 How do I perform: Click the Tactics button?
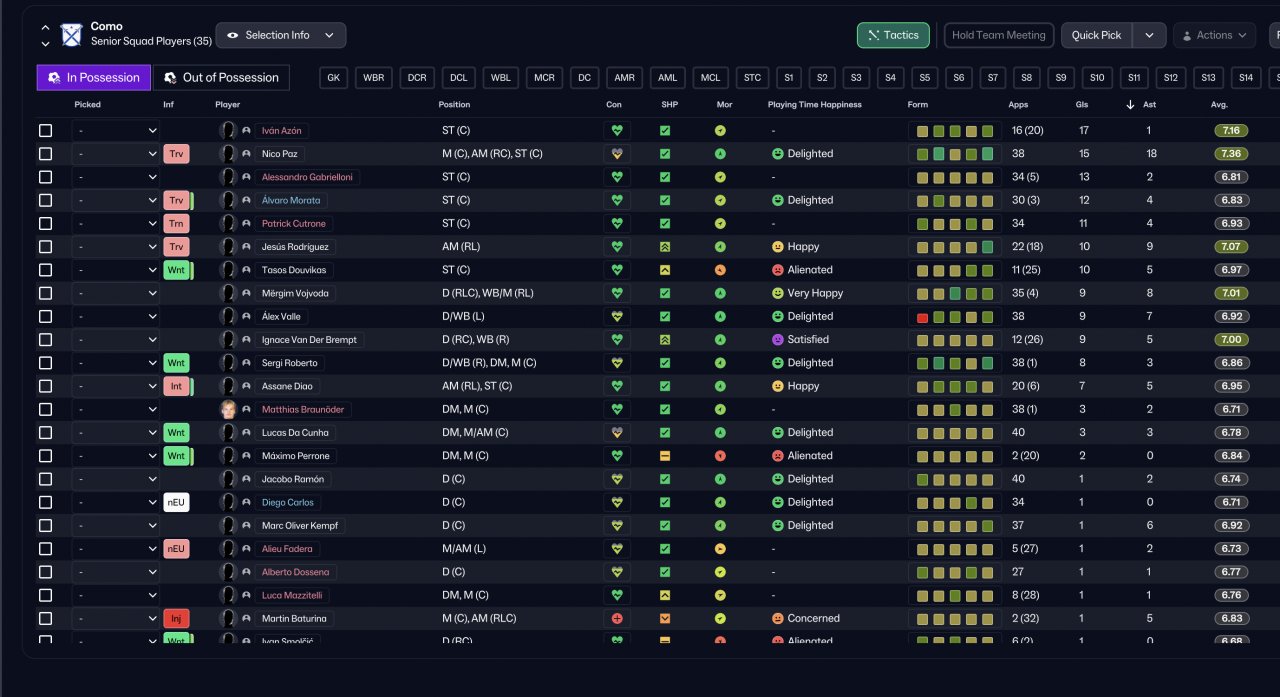[x=893, y=35]
